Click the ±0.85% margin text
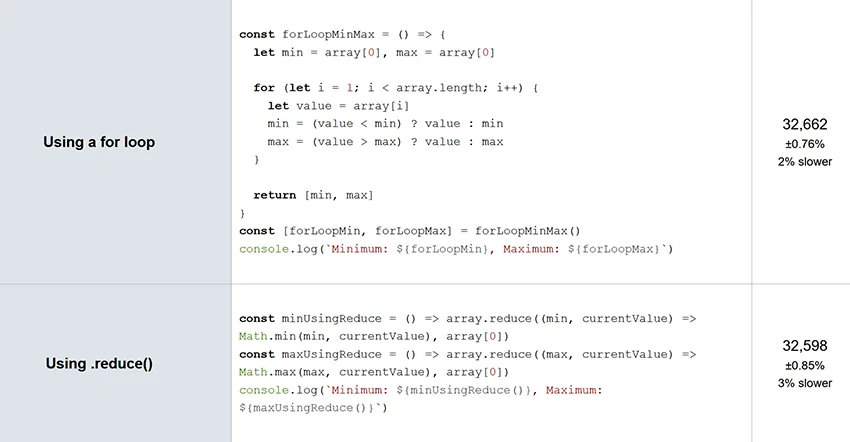Viewport: 850px width, 442px height. pyautogui.click(x=804, y=365)
